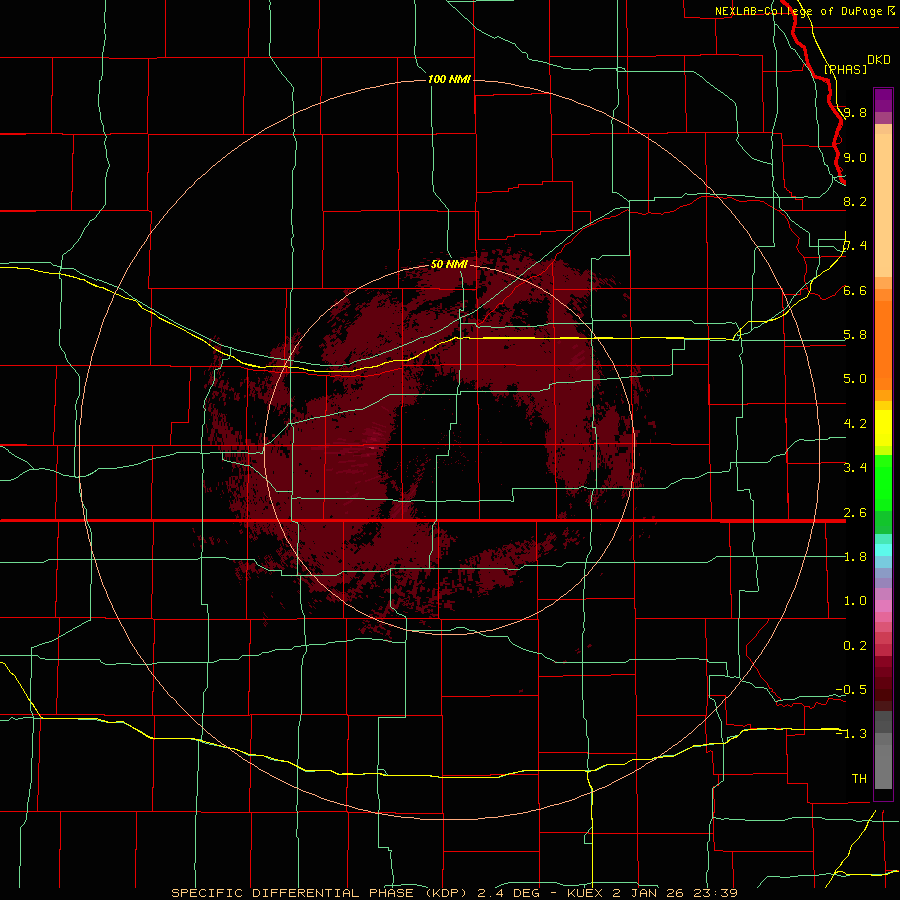
Task: Pick the bright green band of the color bar
Action: tap(883, 483)
